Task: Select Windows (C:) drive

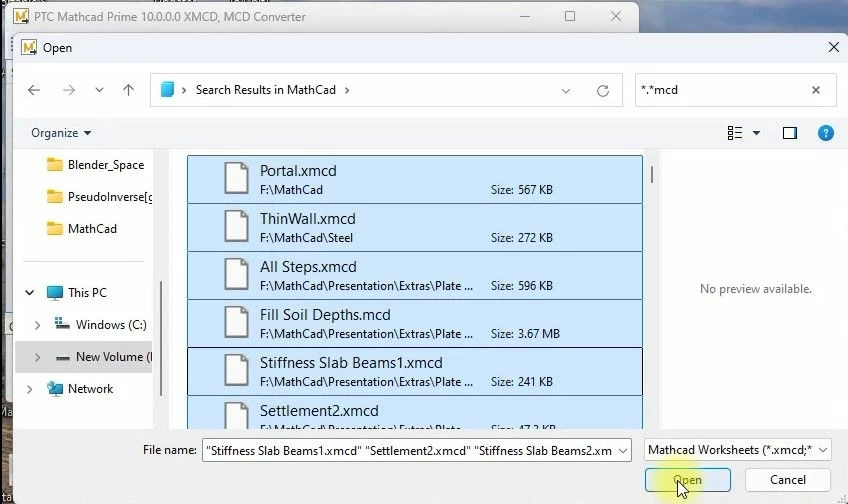Action: tap(101, 324)
